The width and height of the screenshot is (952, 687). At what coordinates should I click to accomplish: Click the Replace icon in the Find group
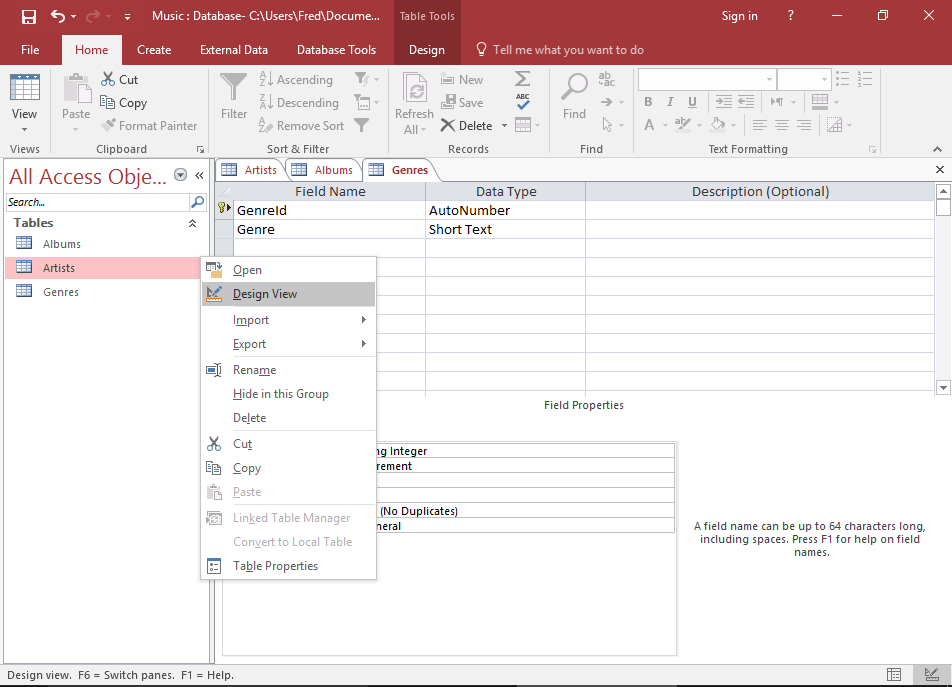pyautogui.click(x=606, y=79)
